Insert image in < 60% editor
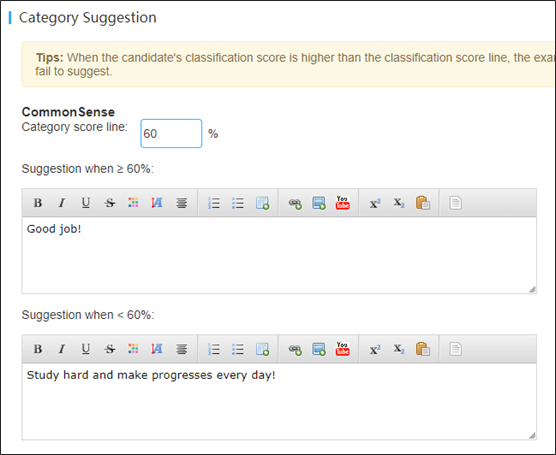This screenshot has width=556, height=455. [318, 349]
